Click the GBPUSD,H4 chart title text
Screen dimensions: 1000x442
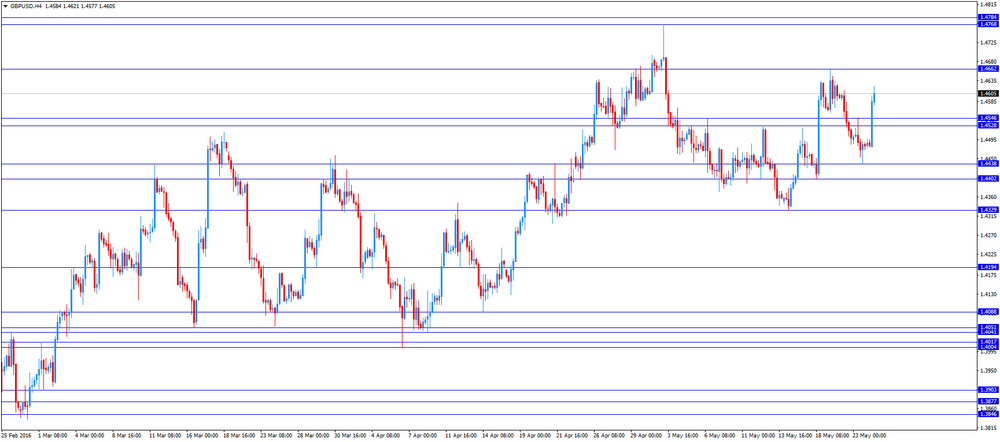point(26,4)
